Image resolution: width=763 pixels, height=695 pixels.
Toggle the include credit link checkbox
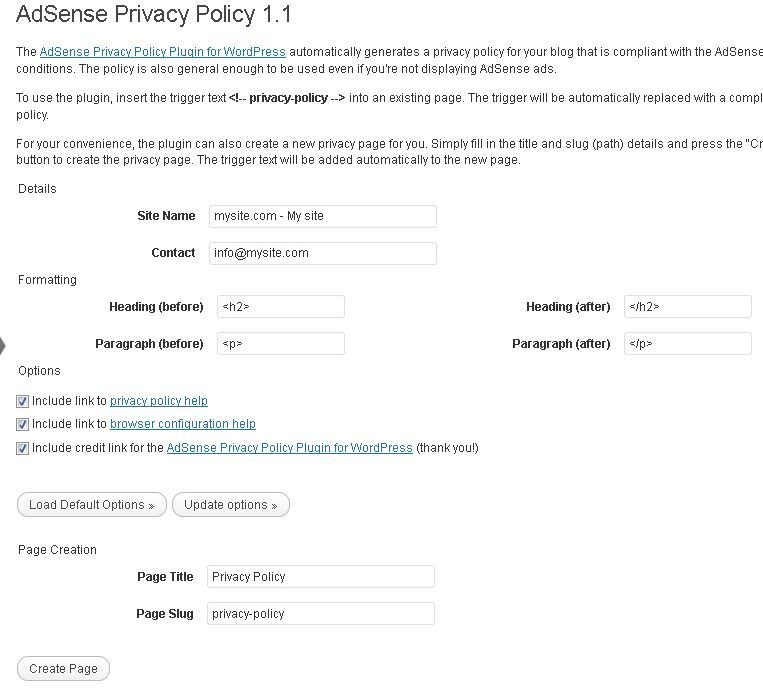coord(22,448)
